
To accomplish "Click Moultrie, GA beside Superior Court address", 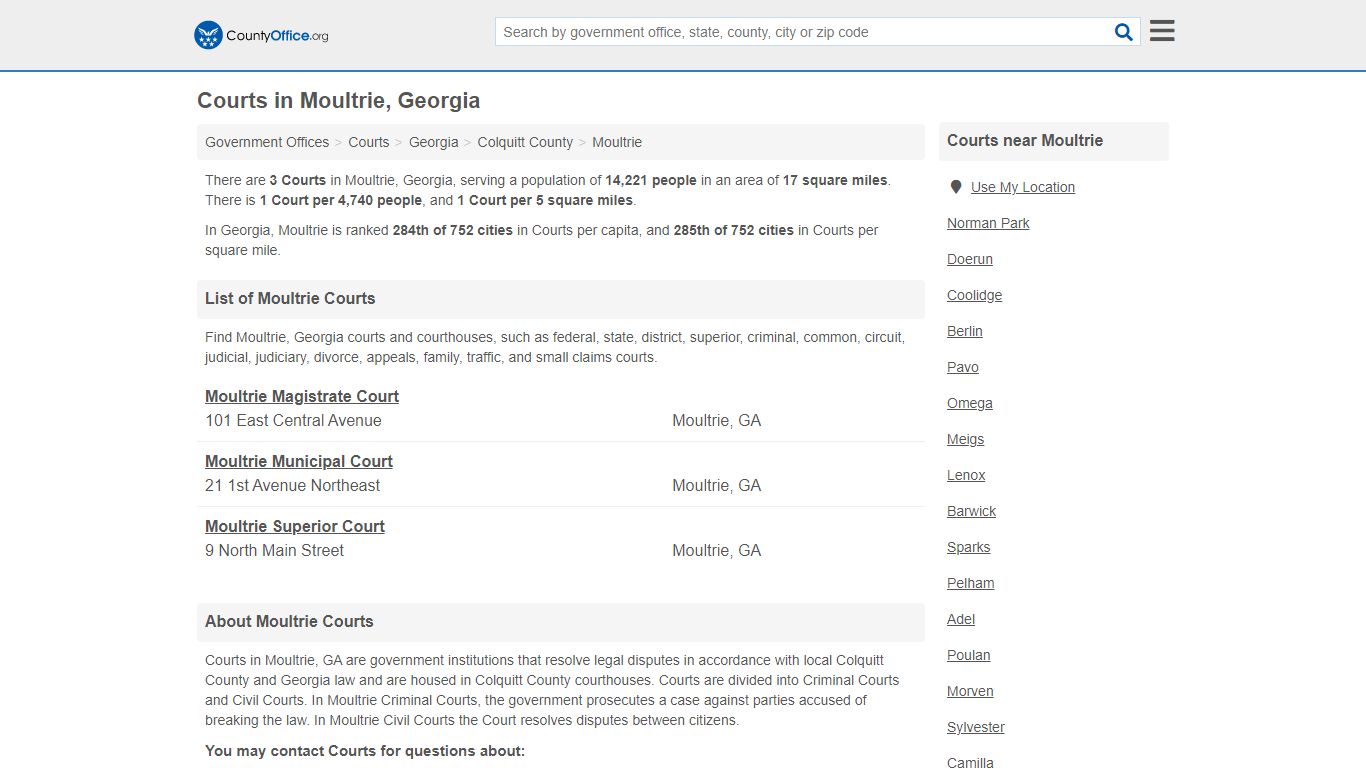I will click(717, 550).
